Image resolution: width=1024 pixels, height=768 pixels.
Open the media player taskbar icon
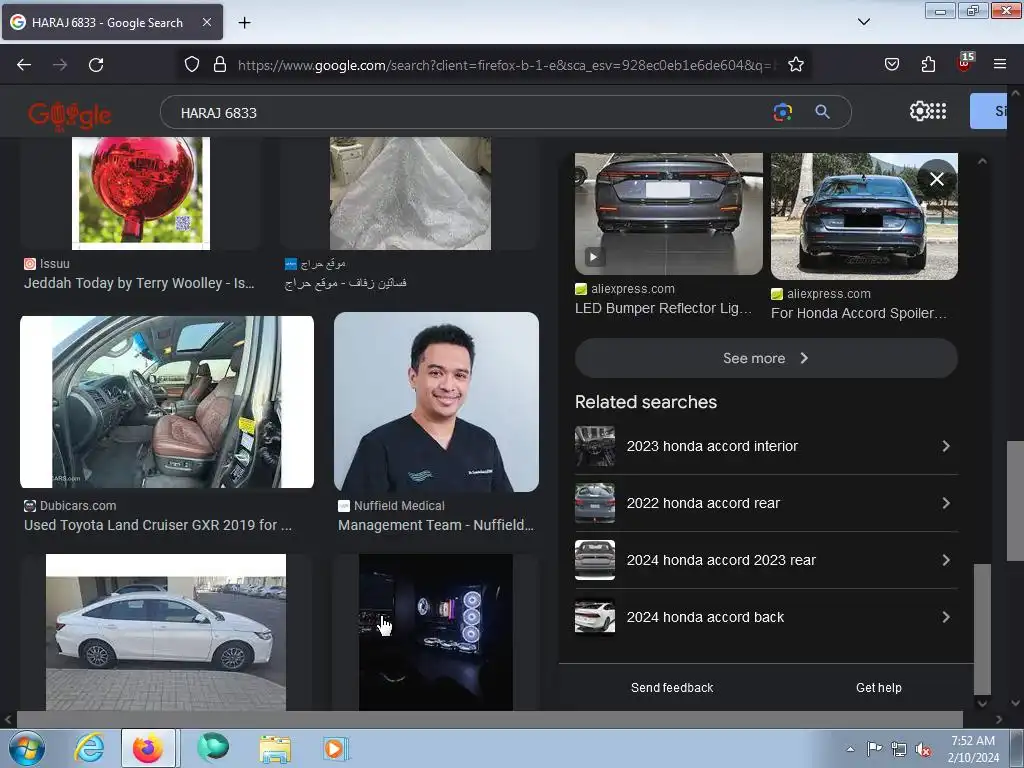coord(335,748)
